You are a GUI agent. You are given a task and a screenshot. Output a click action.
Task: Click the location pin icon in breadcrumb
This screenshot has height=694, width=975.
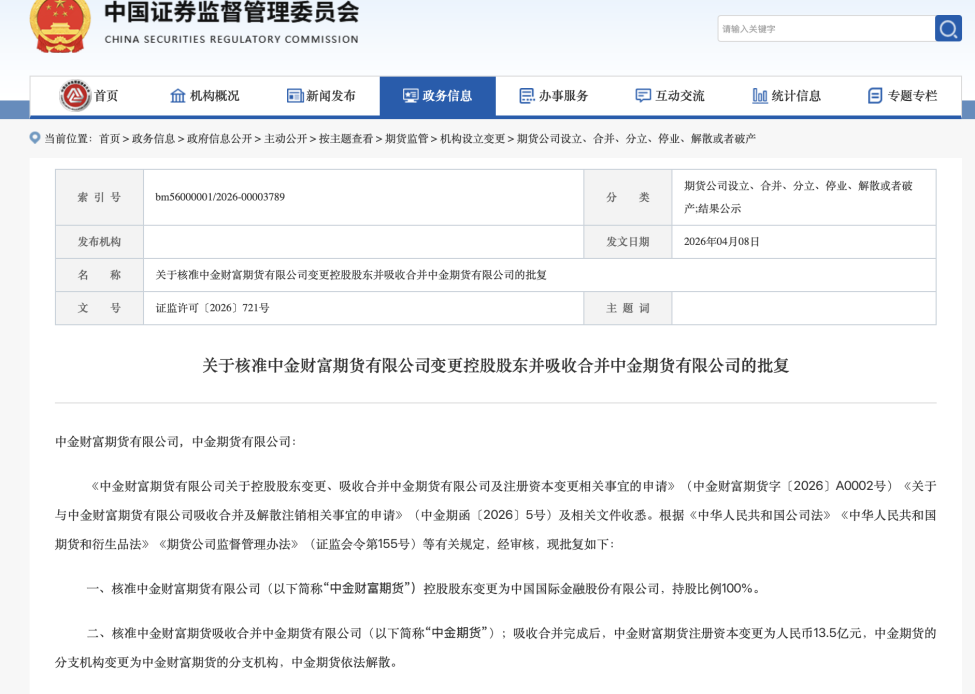tap(36, 138)
